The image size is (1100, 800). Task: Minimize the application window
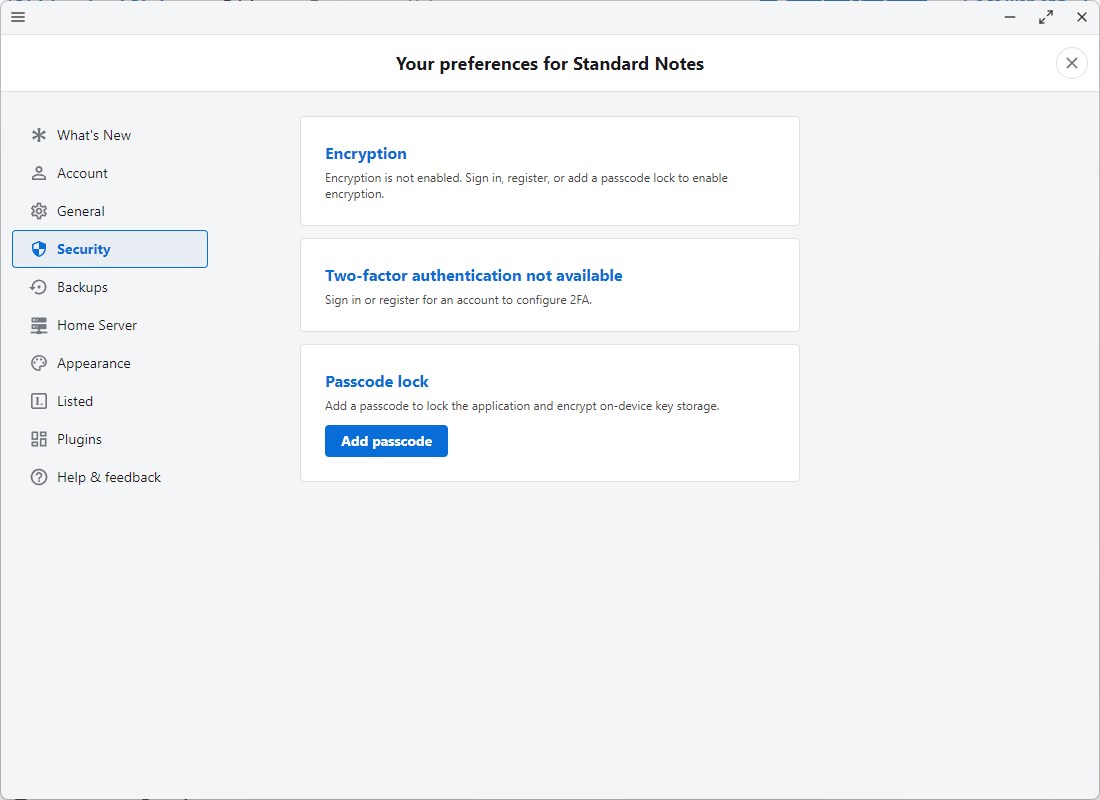click(1010, 17)
